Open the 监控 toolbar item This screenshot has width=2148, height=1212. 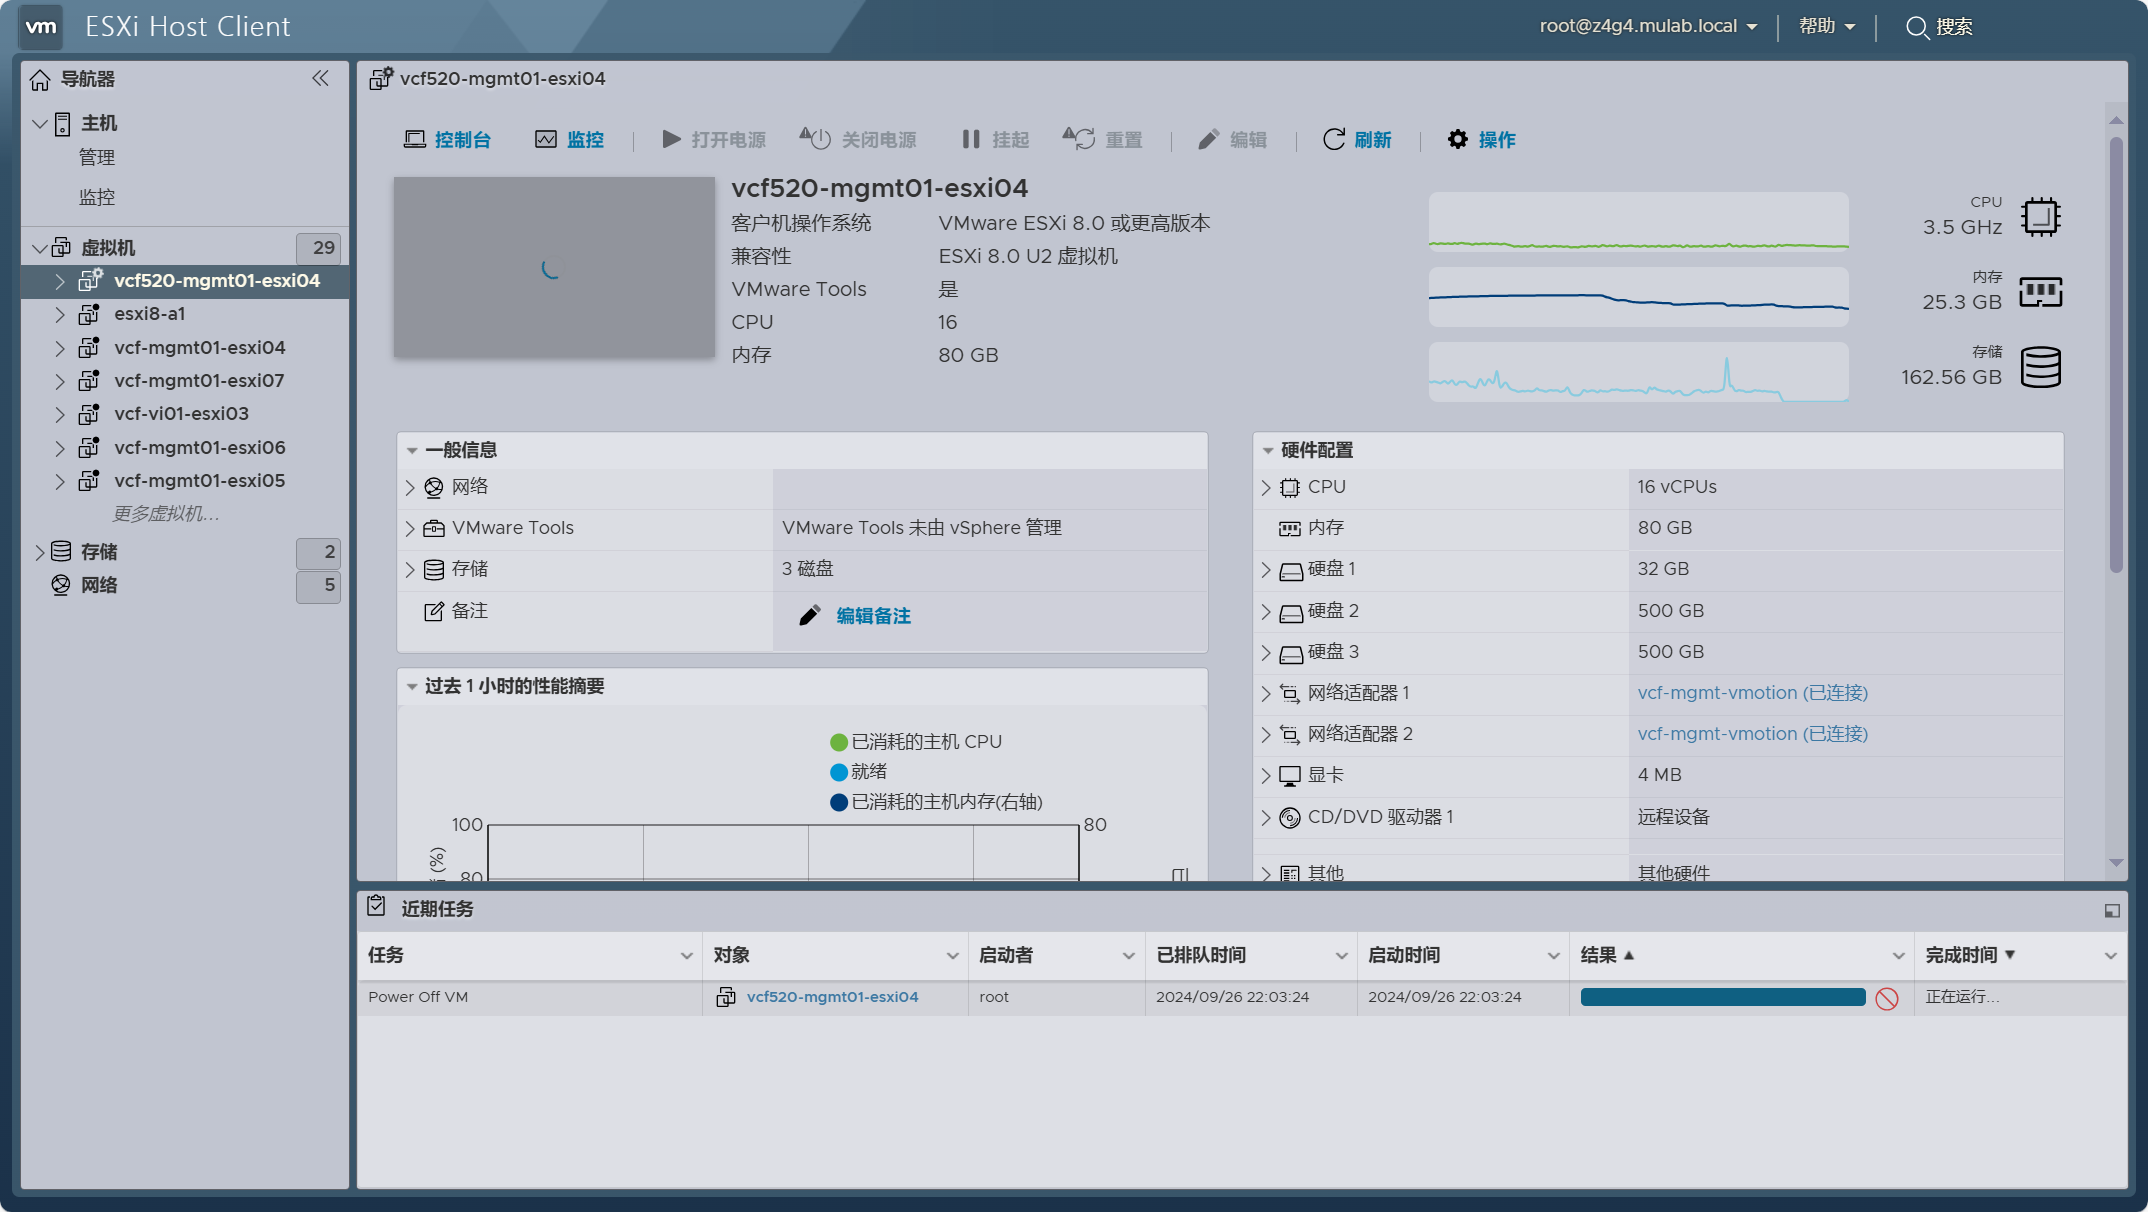(569, 140)
